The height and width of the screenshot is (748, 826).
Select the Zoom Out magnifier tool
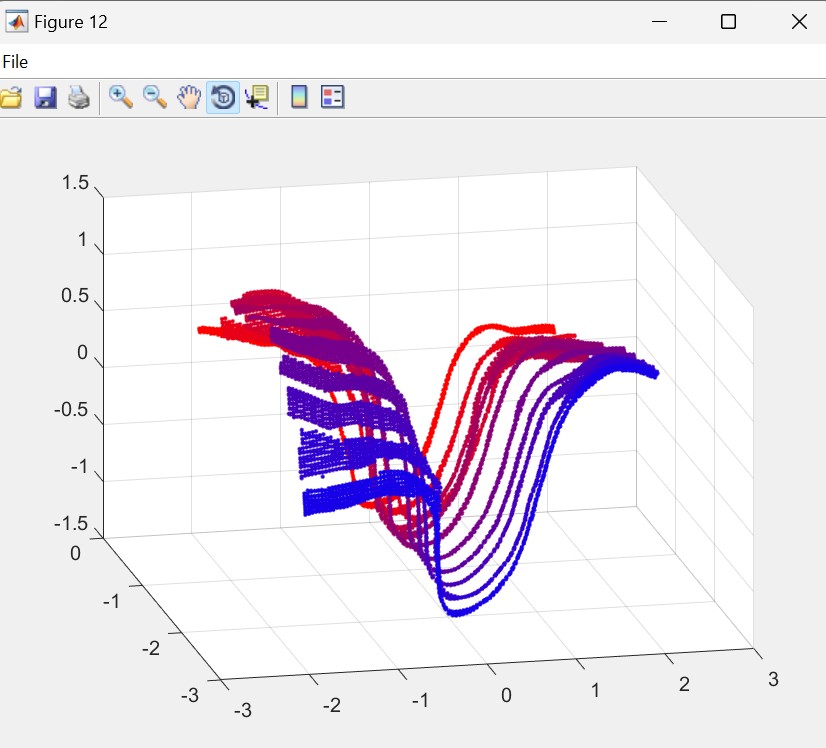[x=155, y=97]
